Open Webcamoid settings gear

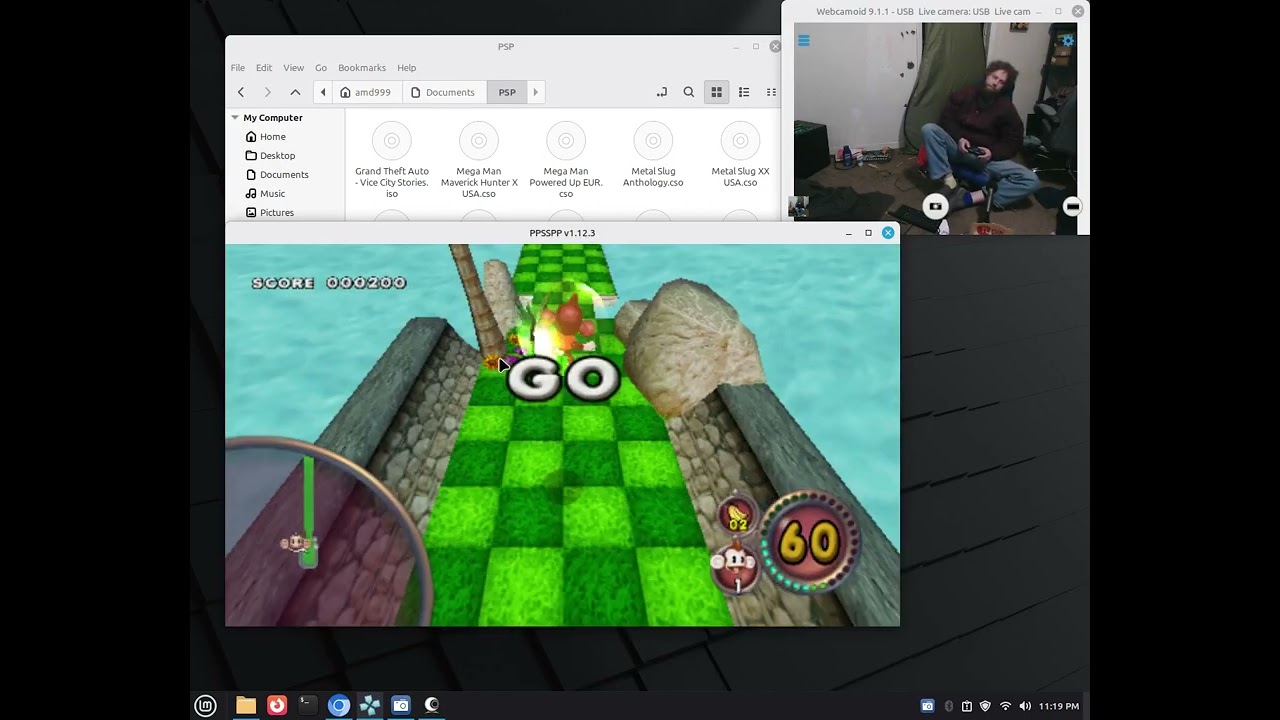[x=1067, y=41]
